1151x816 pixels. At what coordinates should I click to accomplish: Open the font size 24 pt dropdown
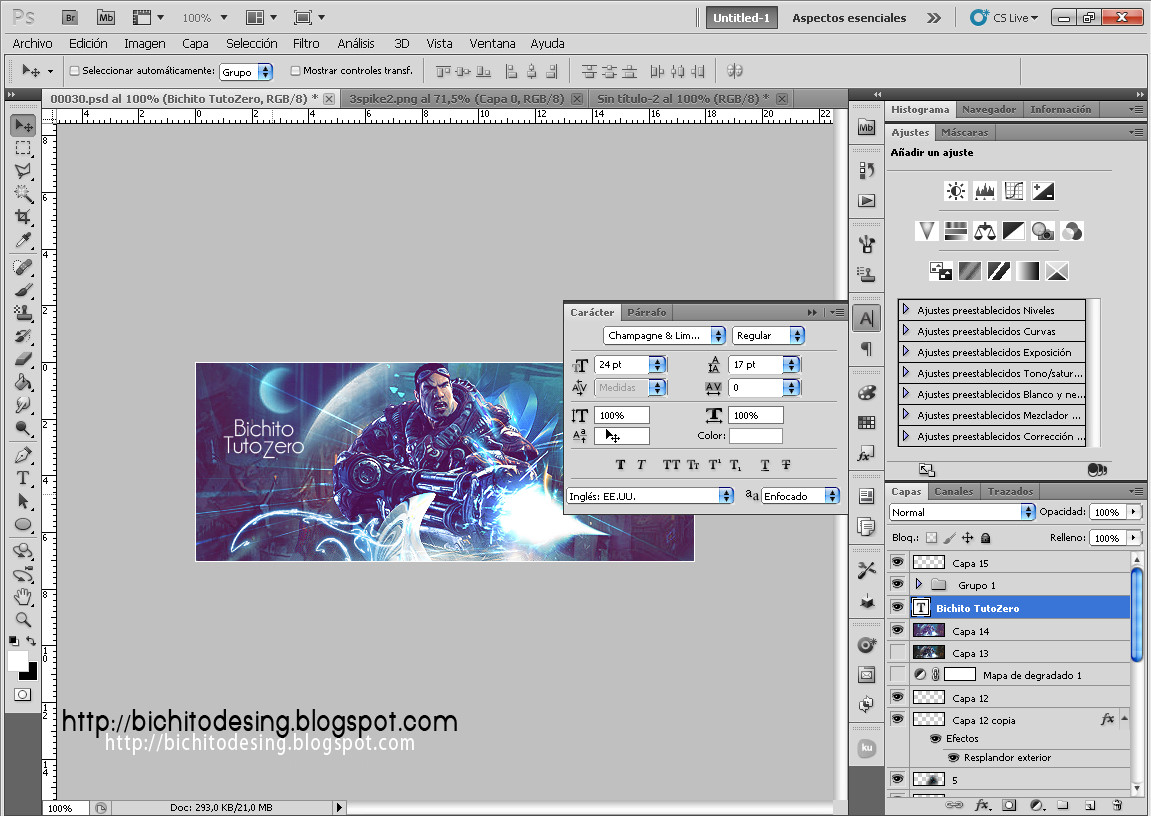click(658, 365)
